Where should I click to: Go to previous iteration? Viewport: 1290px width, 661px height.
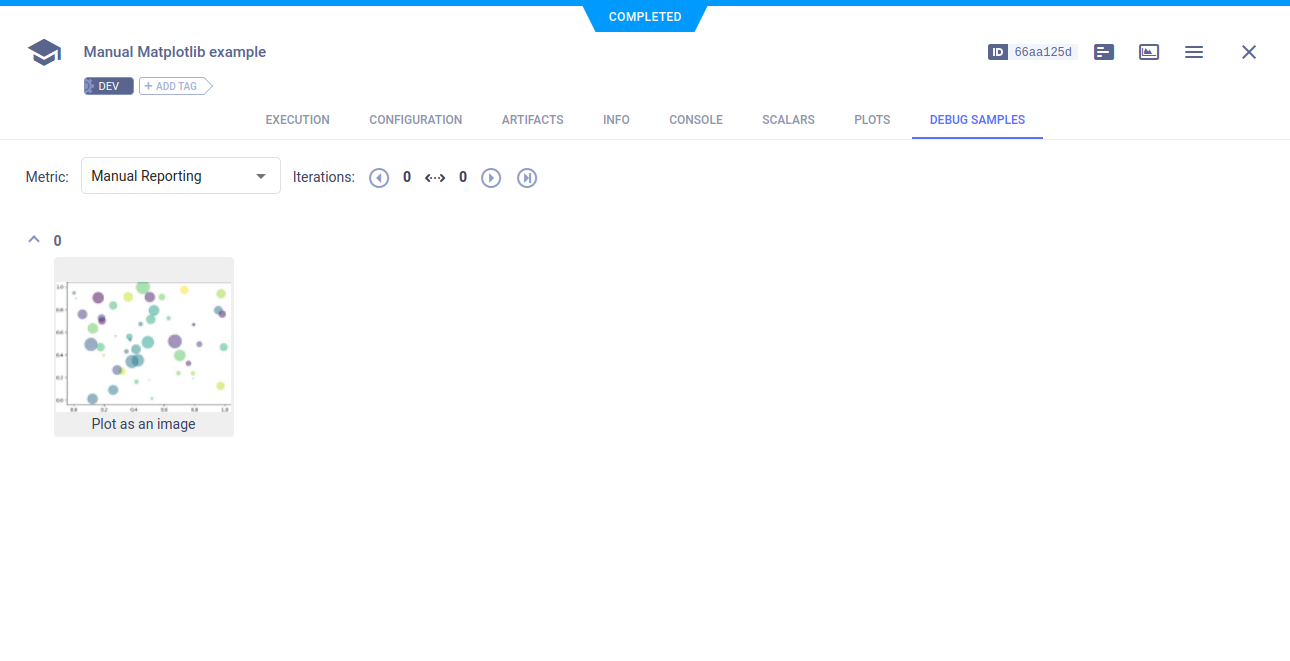[379, 178]
